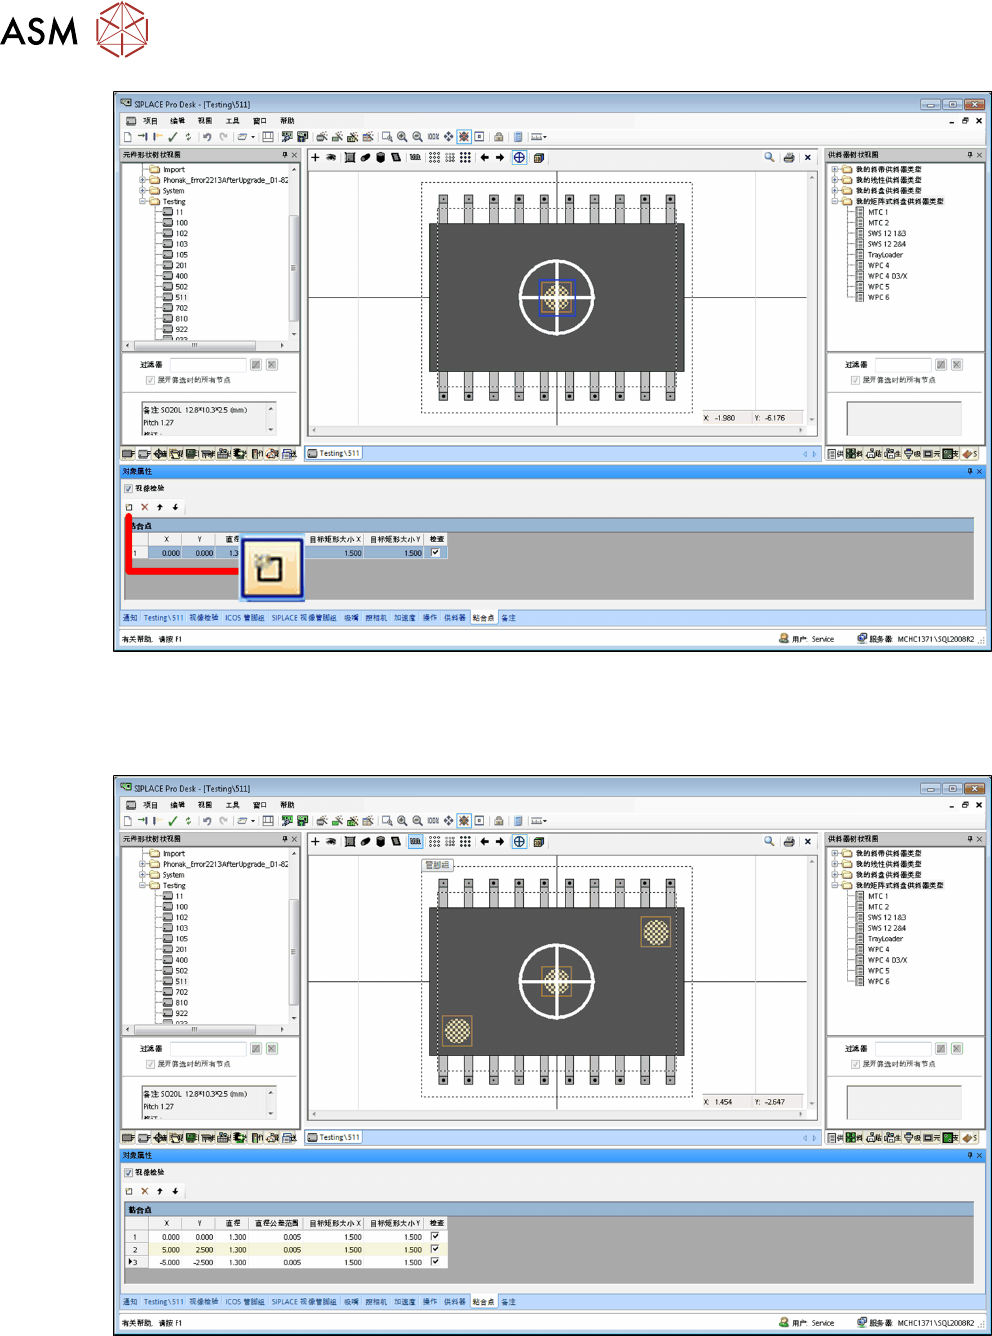Image resolution: width=992 pixels, height=1336 pixels.
Task: Click move-up arrow above second screenshot's glue table
Action: (x=160, y=1191)
